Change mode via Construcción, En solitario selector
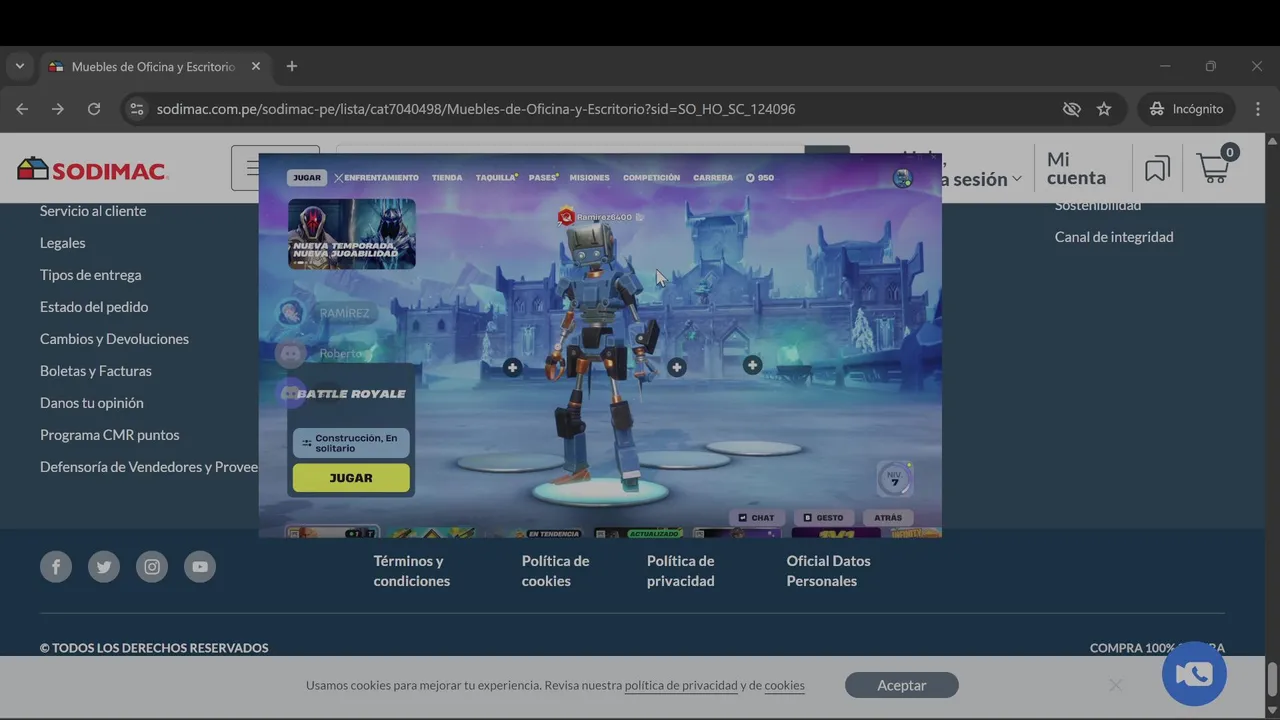 (x=351, y=443)
